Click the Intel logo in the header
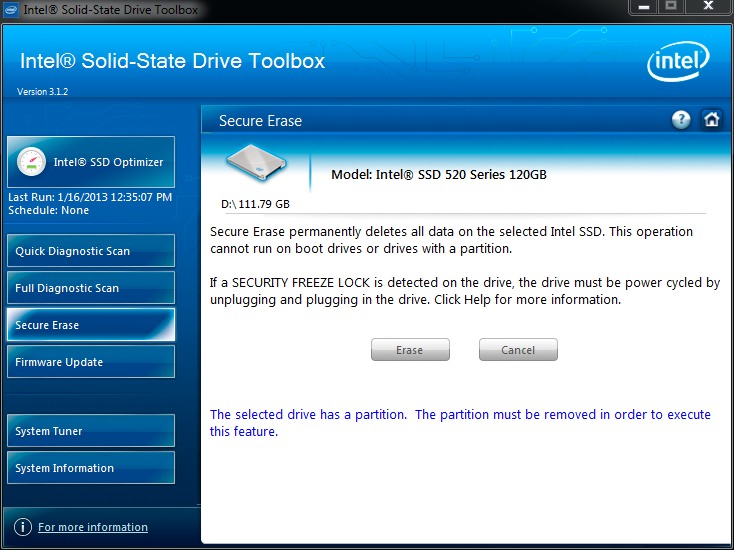 pyautogui.click(x=677, y=64)
